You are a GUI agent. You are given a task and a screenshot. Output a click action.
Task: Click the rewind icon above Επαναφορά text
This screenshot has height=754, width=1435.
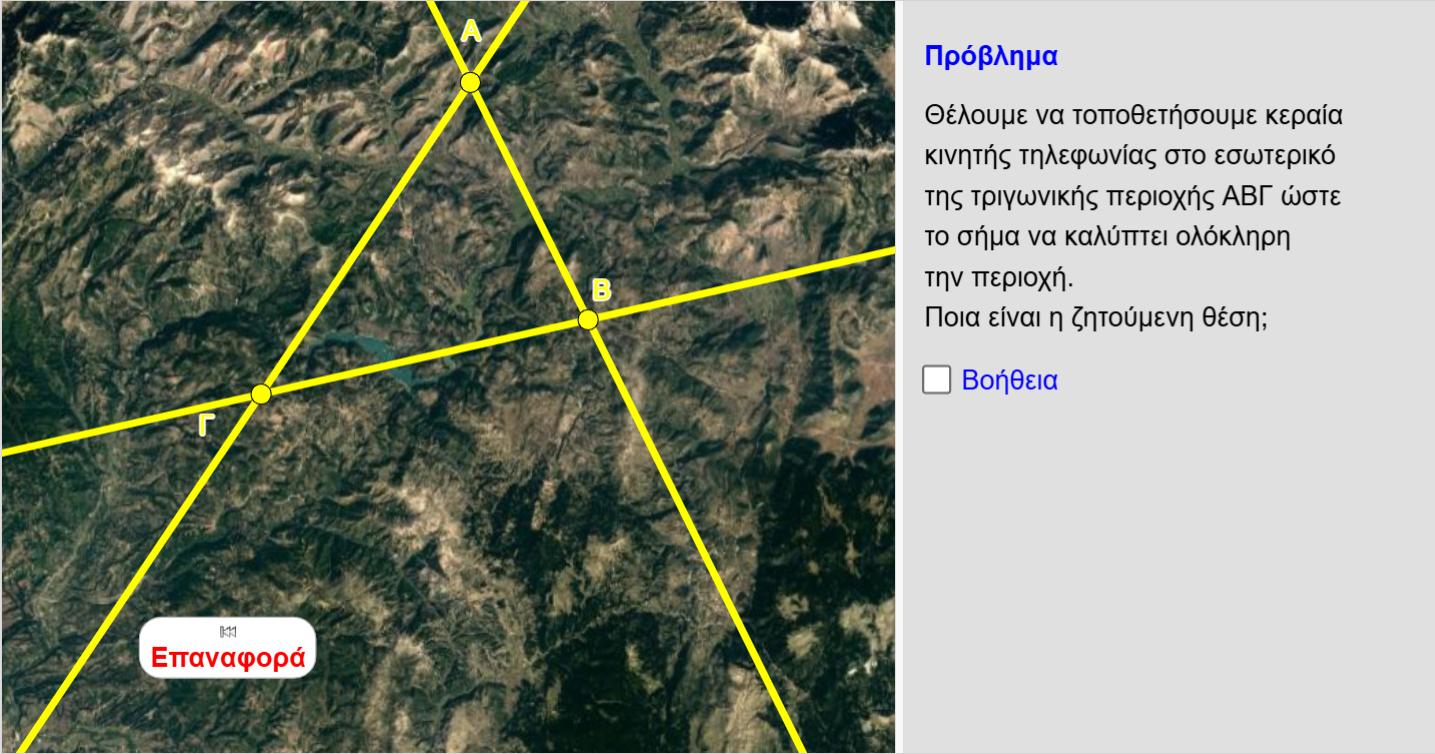point(227,631)
